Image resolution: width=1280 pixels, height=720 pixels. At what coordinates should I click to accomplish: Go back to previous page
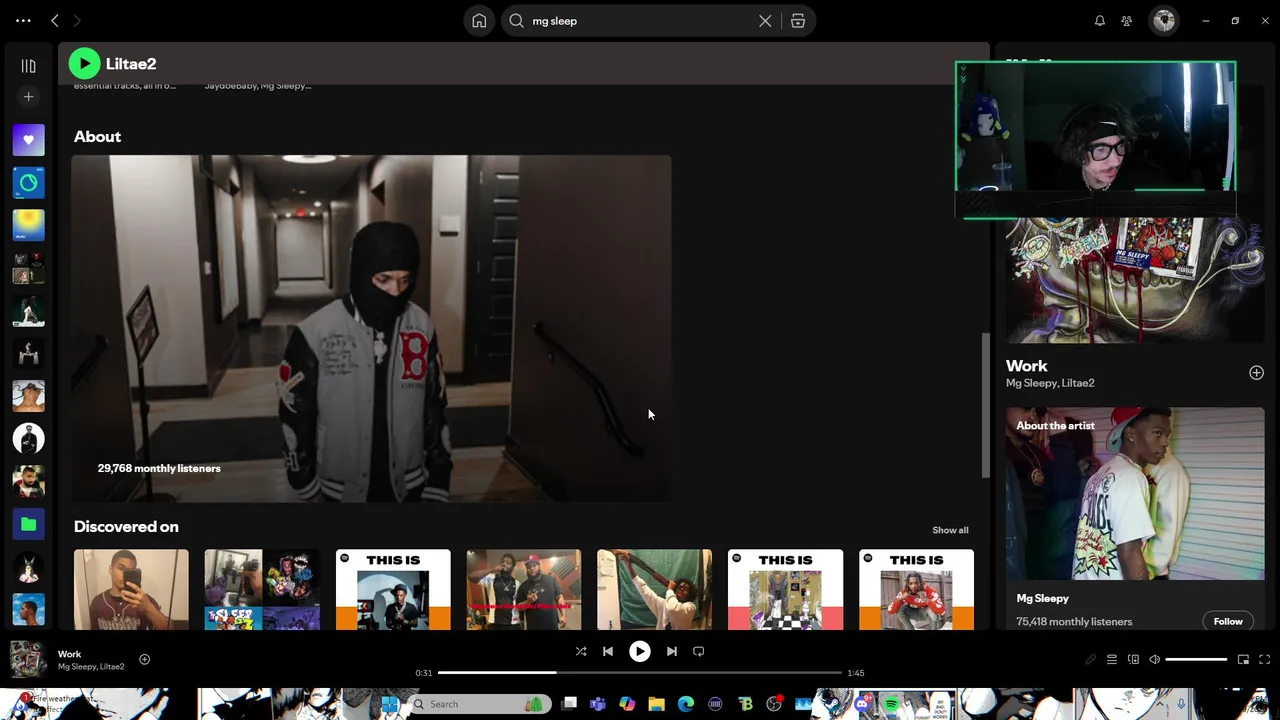click(55, 20)
